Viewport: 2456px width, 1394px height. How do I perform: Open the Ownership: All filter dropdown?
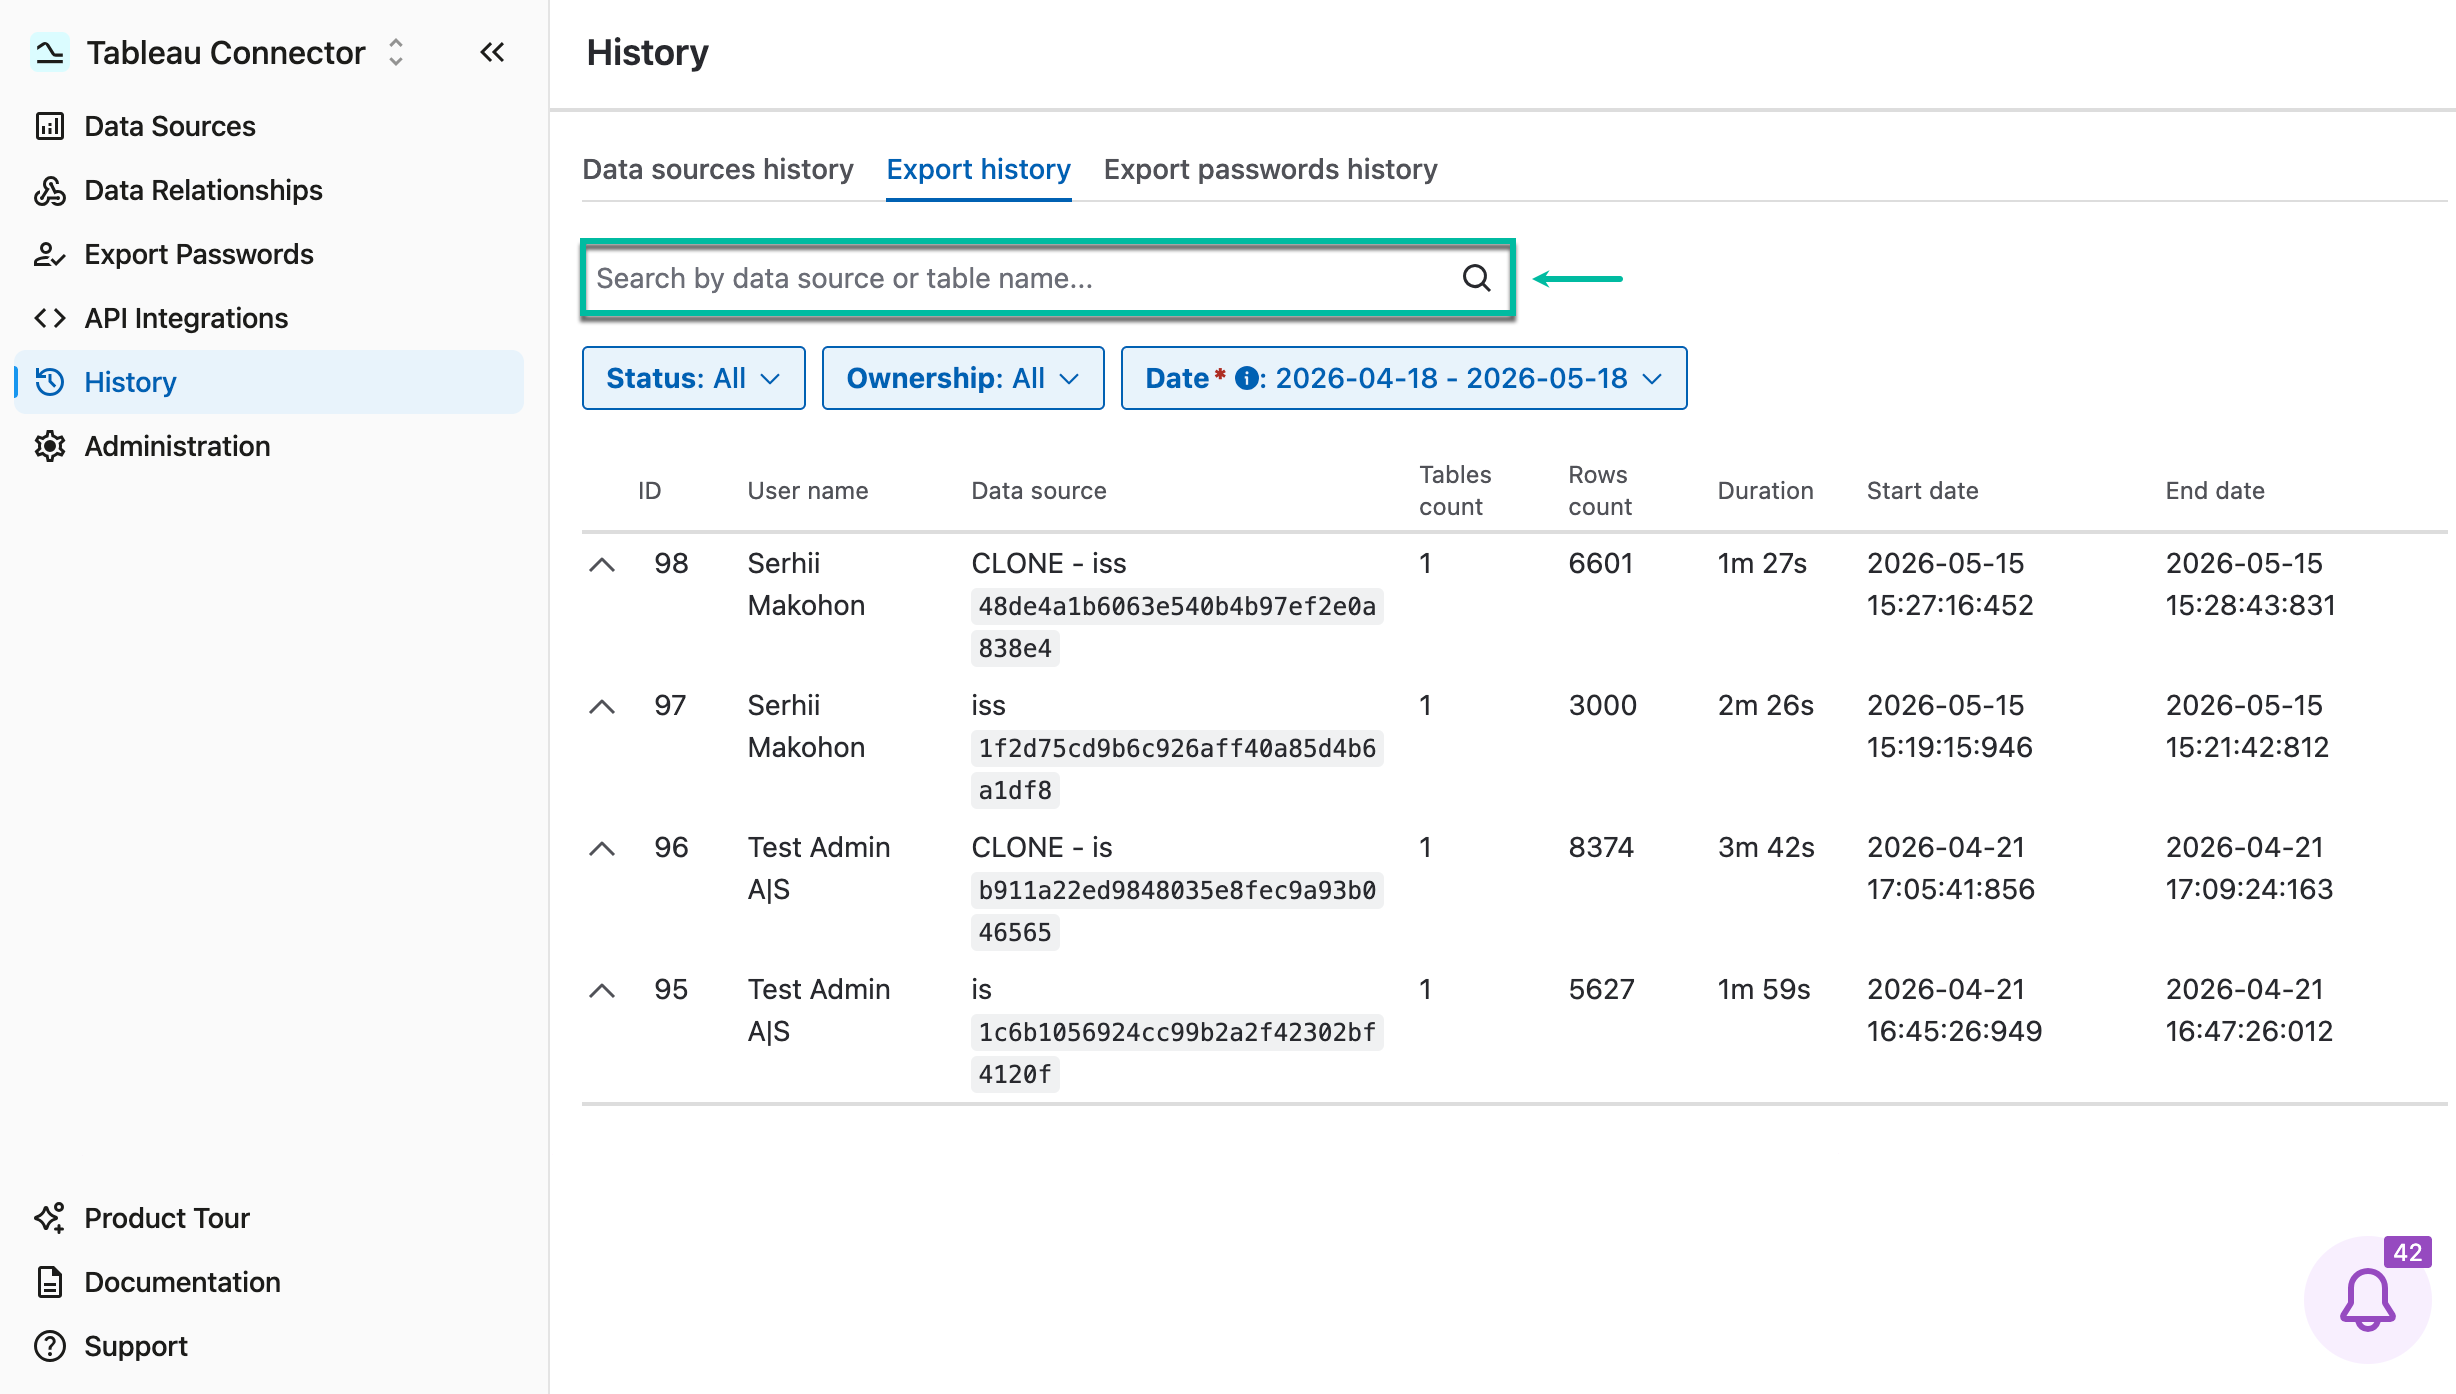[963, 378]
